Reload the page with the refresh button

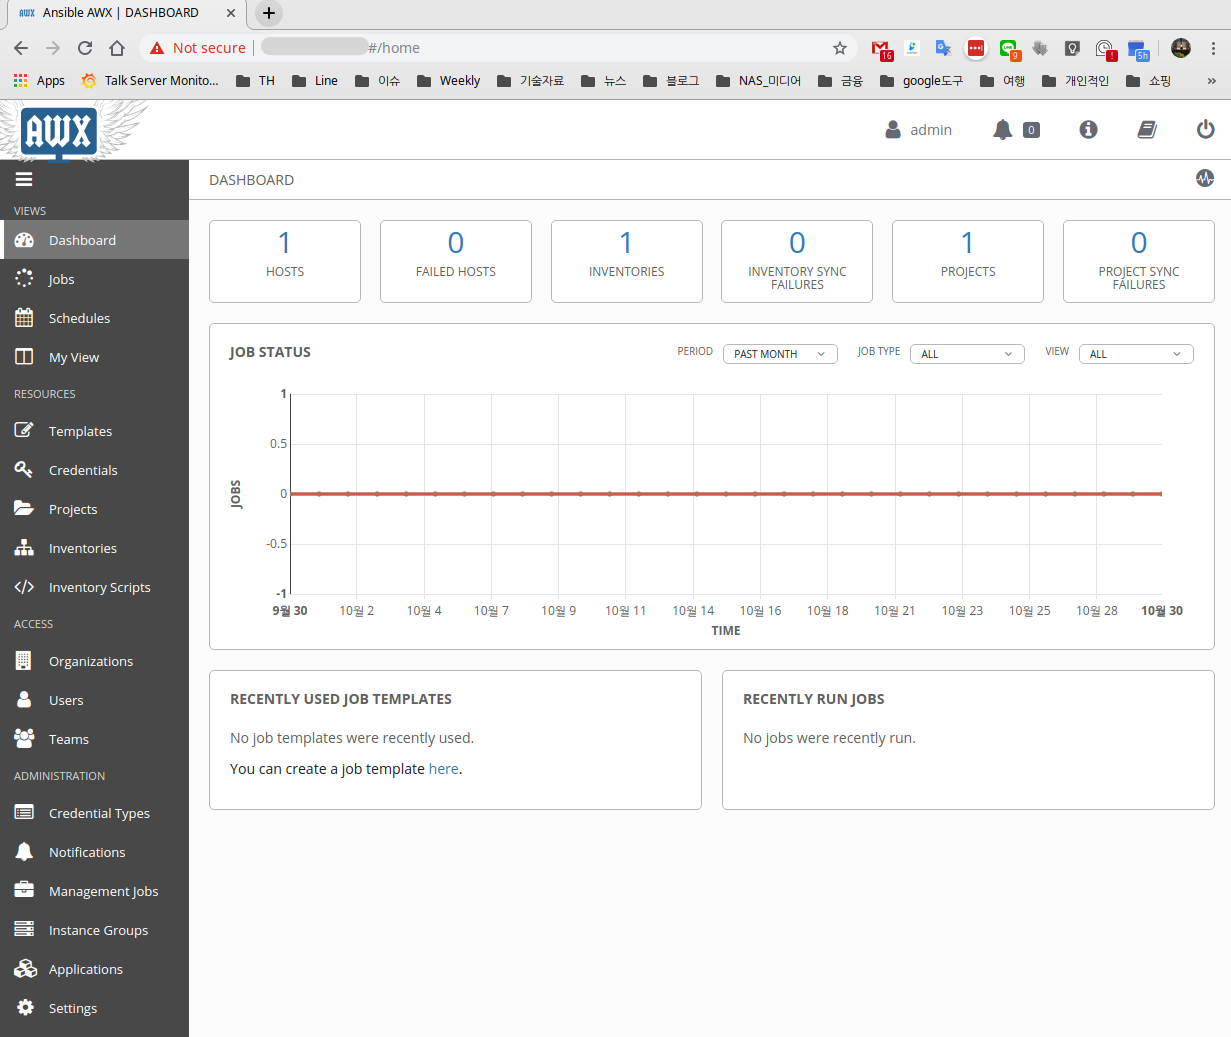(x=85, y=48)
